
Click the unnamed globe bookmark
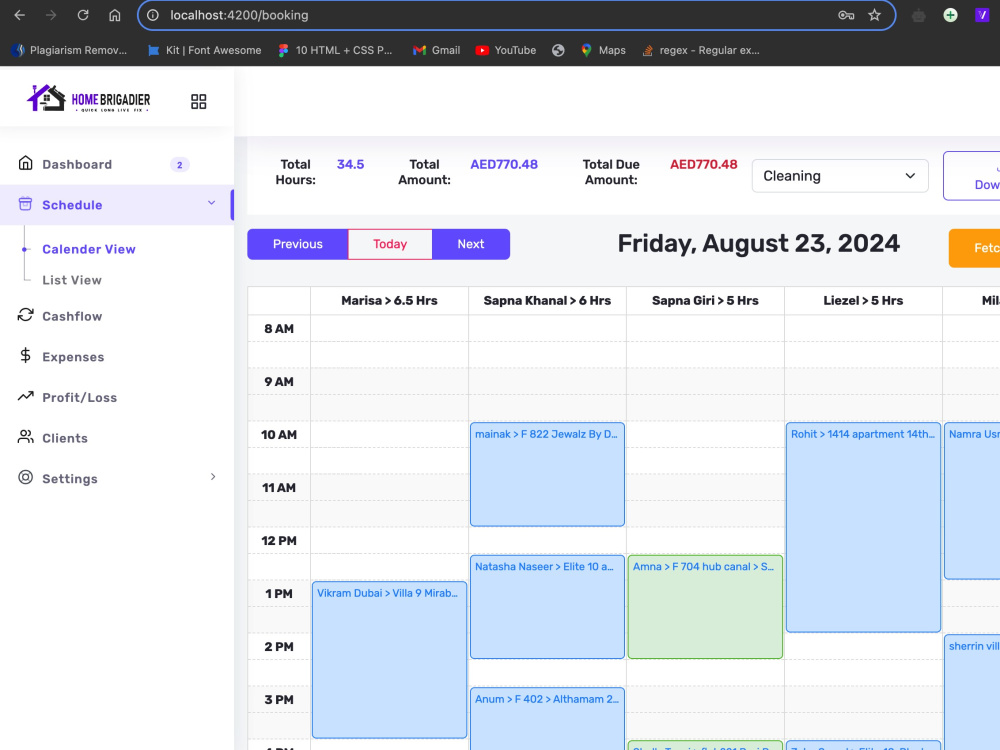pyautogui.click(x=558, y=50)
